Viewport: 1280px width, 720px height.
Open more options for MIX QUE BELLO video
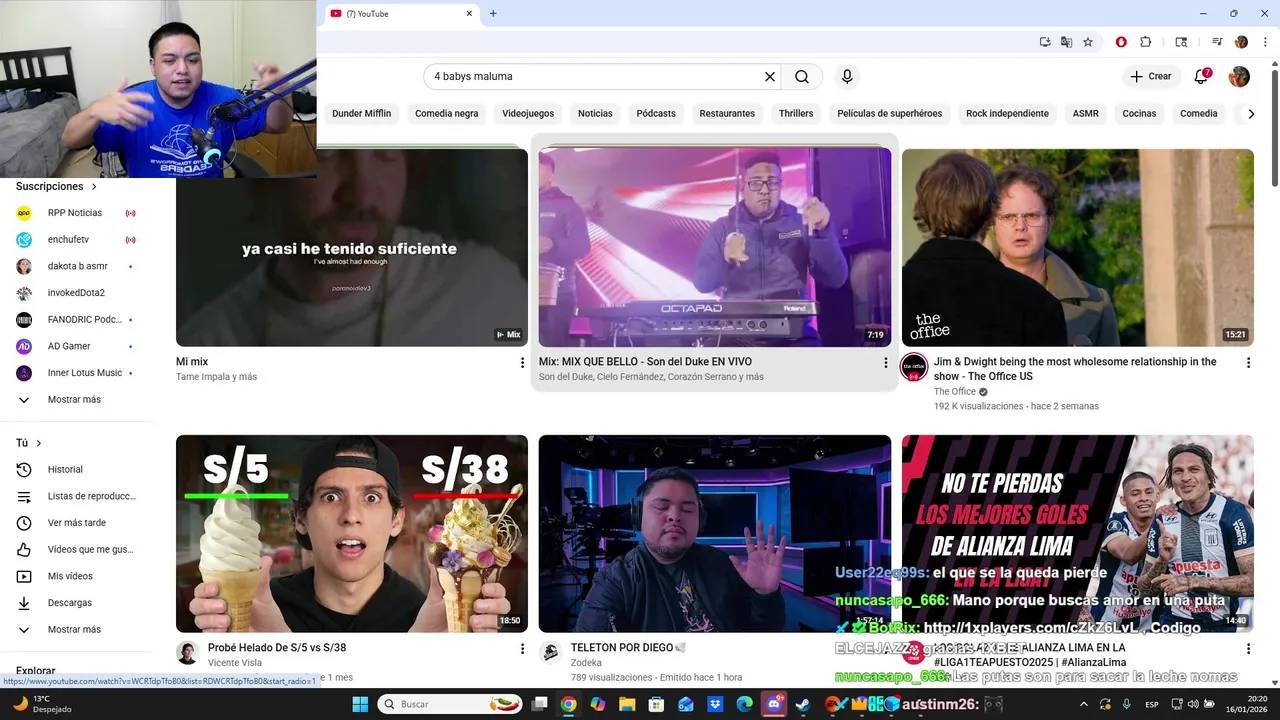[885, 363]
